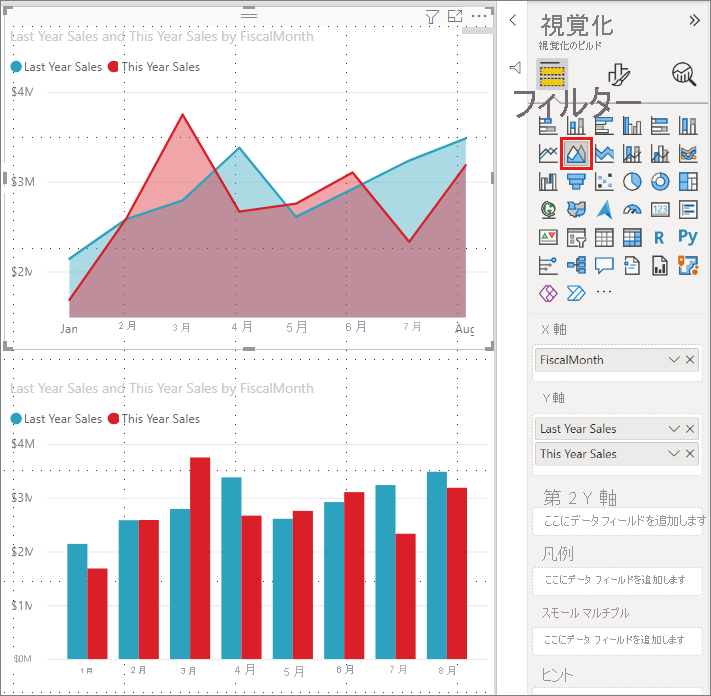The height and width of the screenshot is (696, 711).
Task: Open the Build visual fields tab
Action: pos(552,73)
